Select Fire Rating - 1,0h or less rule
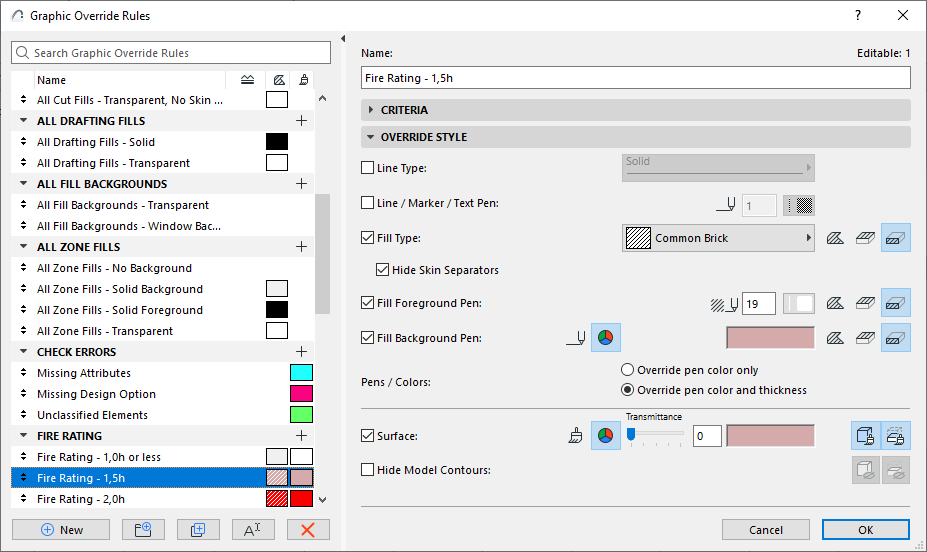Screen dimensions: 927x552 click(x=163, y=457)
